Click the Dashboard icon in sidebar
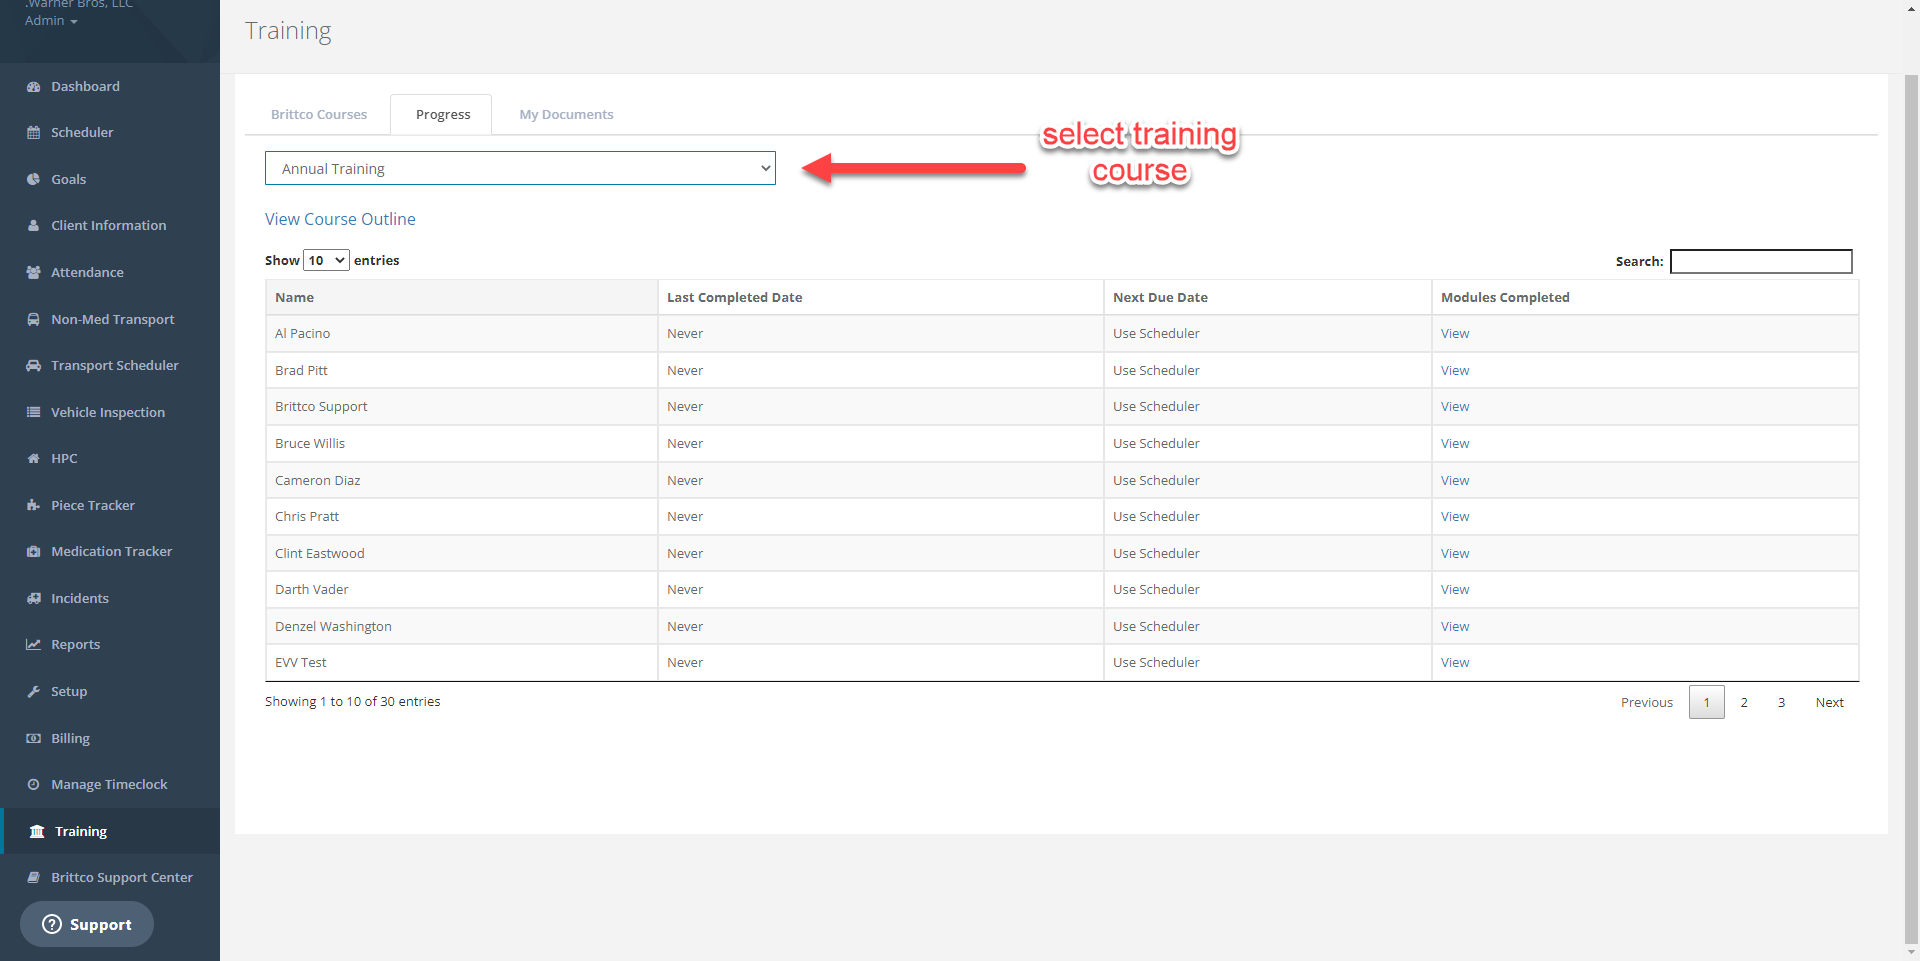The width and height of the screenshot is (1920, 961). [33, 87]
